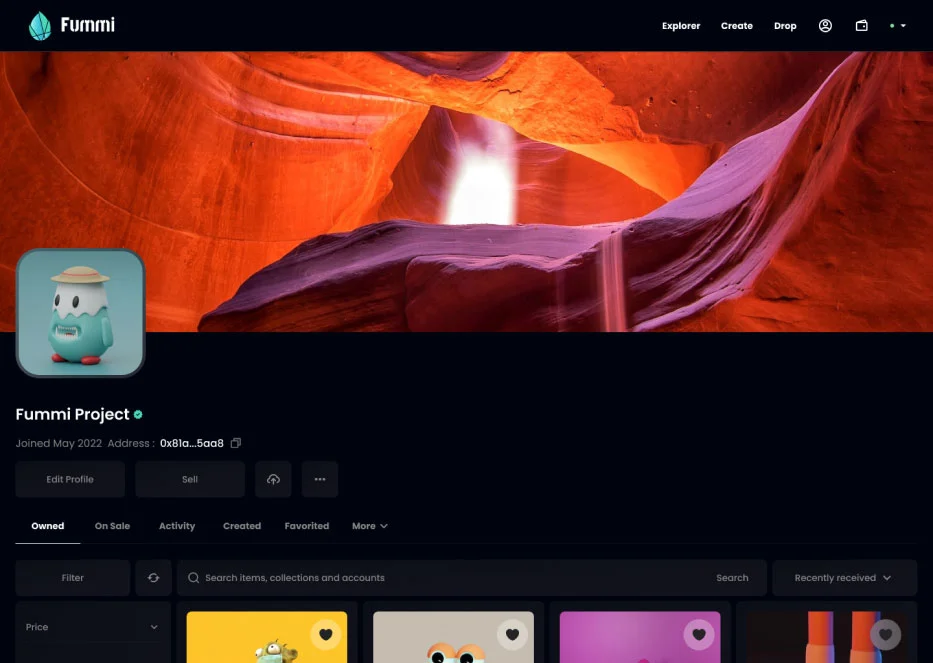Screen dimensions: 933x663
Task: Click the verified badge beside Fummi Project
Action: coord(139,414)
